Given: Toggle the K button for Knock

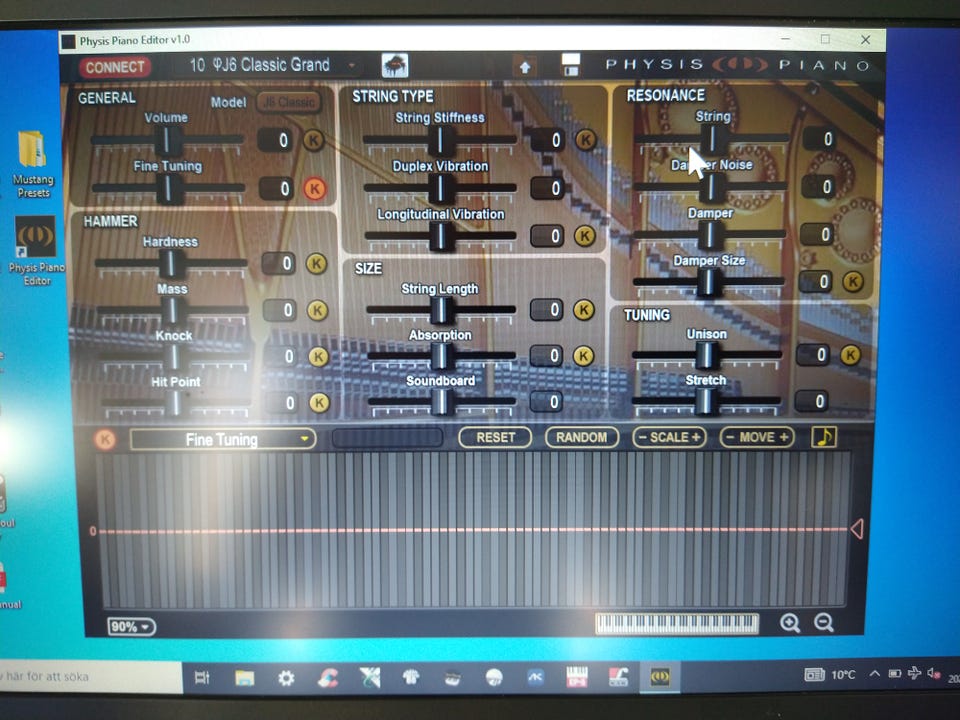Looking at the screenshot, I should click(318, 356).
